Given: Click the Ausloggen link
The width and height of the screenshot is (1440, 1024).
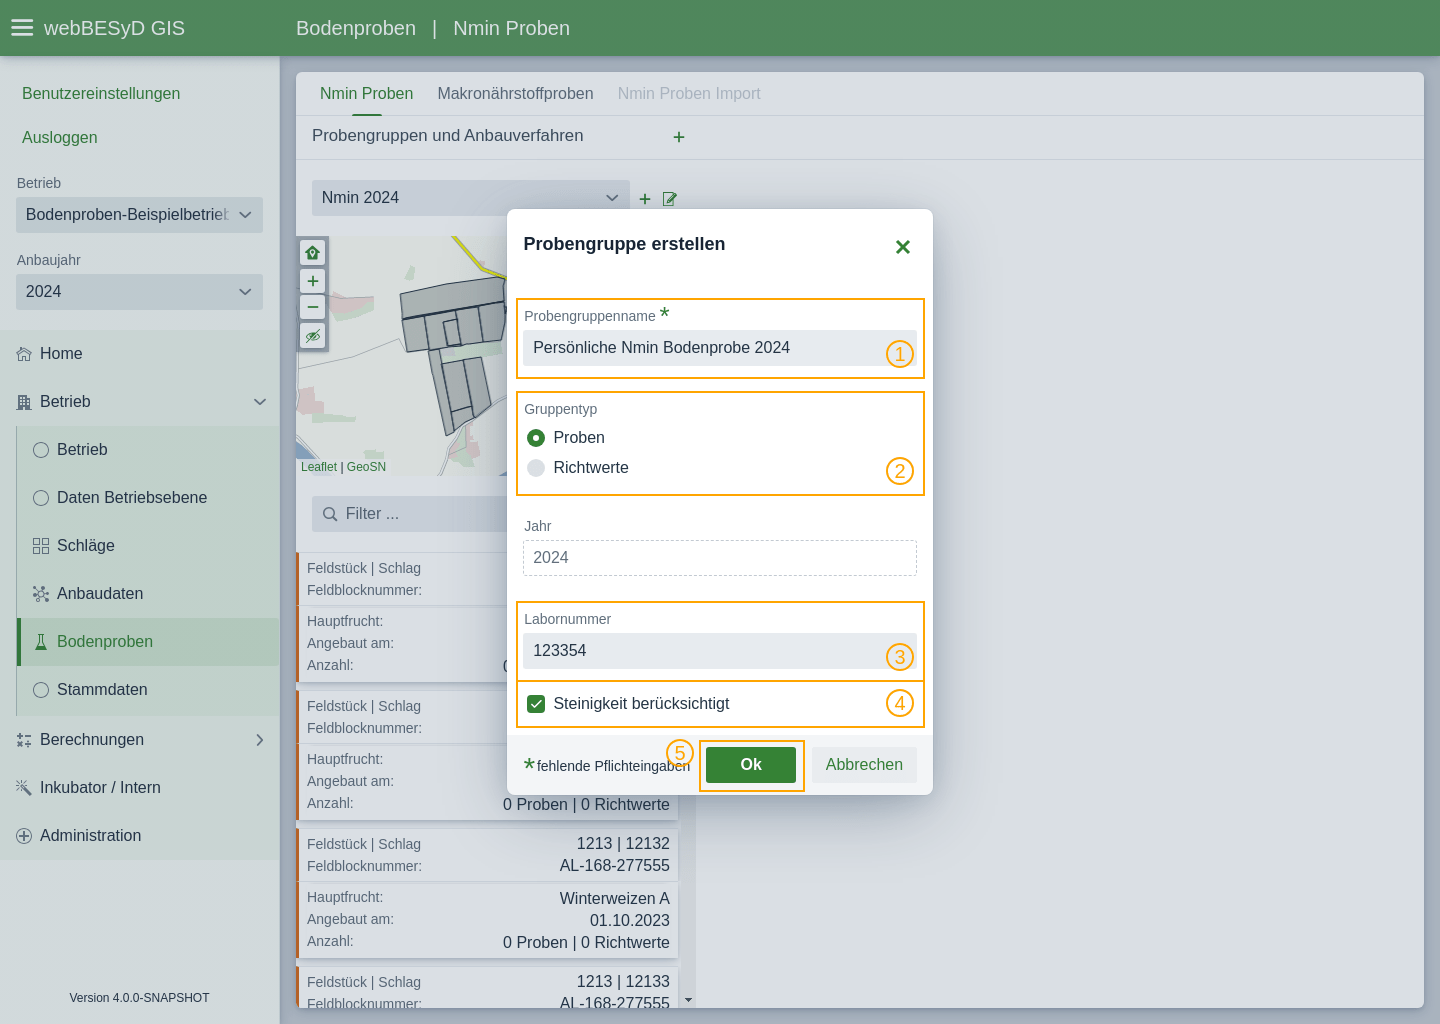Looking at the screenshot, I should pyautogui.click(x=60, y=138).
